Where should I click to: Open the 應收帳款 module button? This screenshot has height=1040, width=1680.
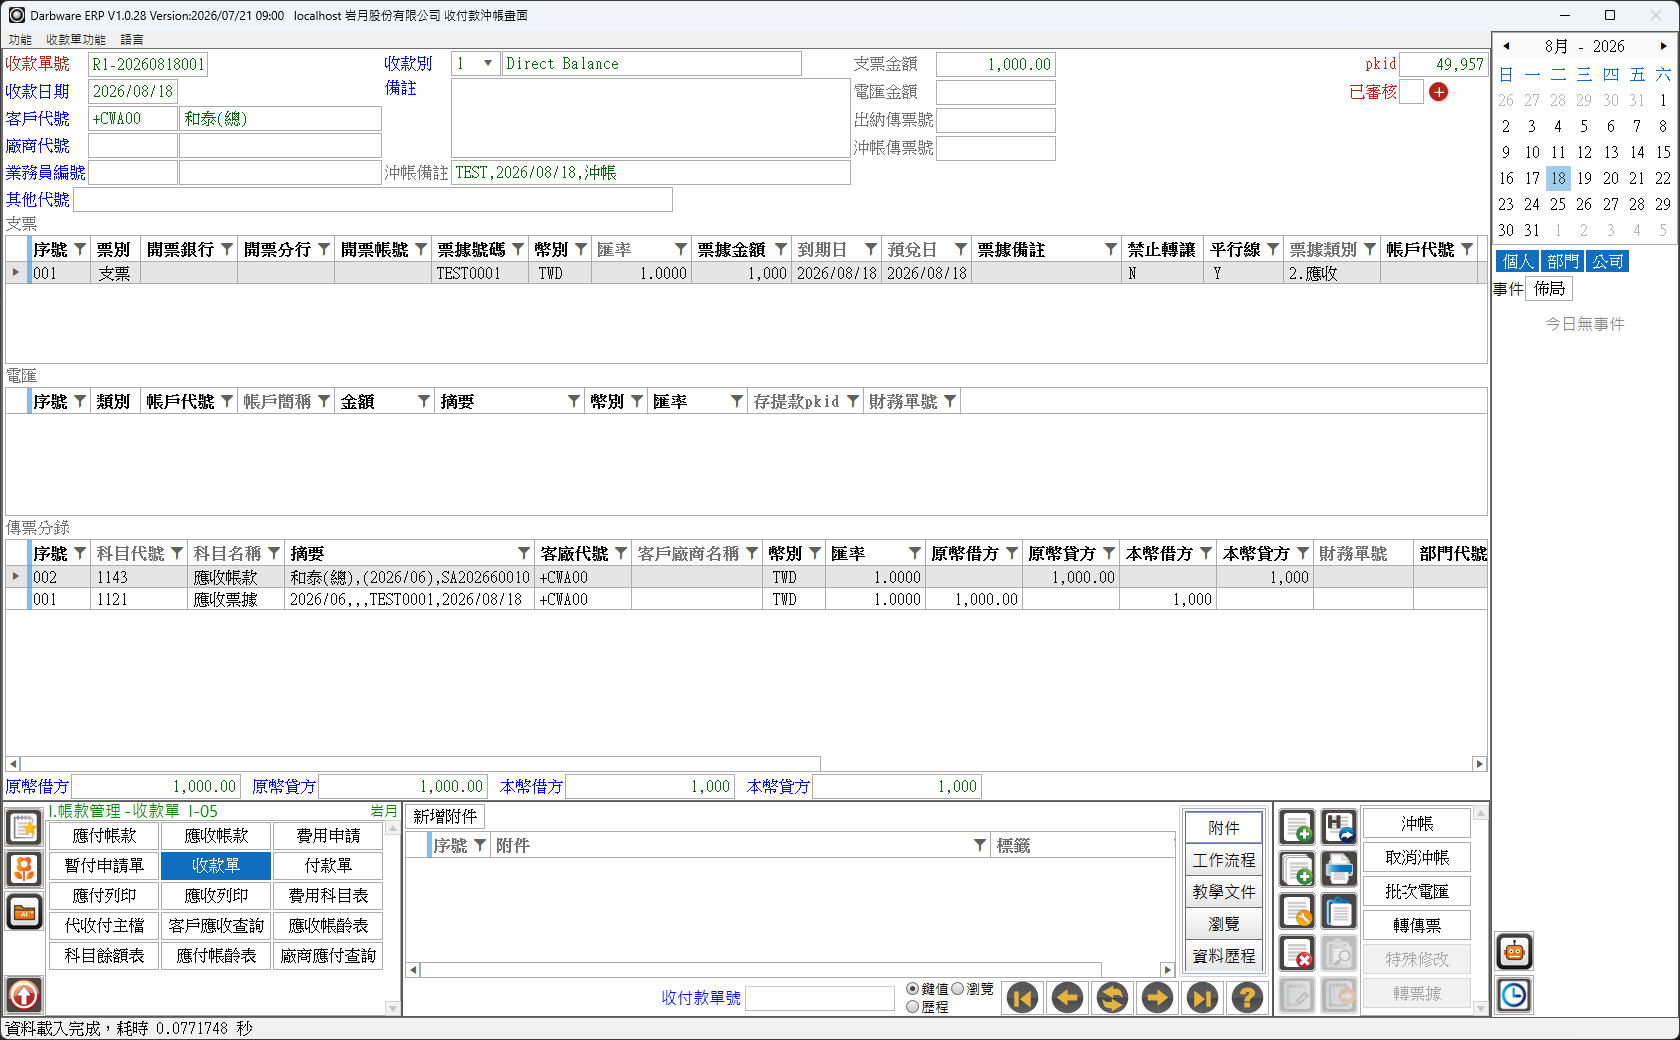click(x=216, y=835)
